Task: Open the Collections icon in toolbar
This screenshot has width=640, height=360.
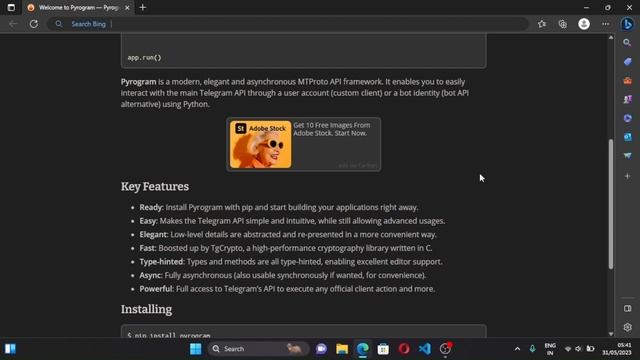Action: point(563,24)
